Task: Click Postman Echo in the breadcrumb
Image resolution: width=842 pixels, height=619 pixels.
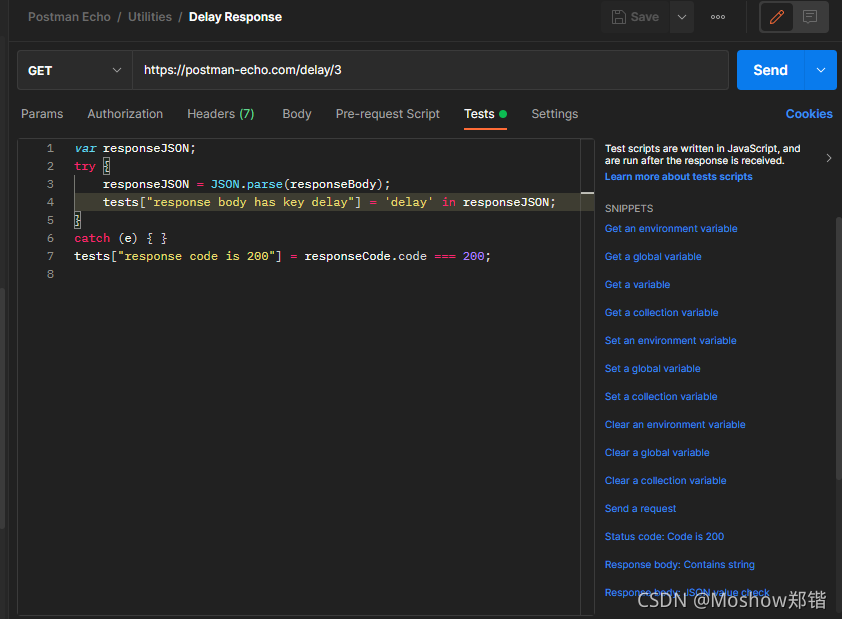Action: [x=69, y=17]
